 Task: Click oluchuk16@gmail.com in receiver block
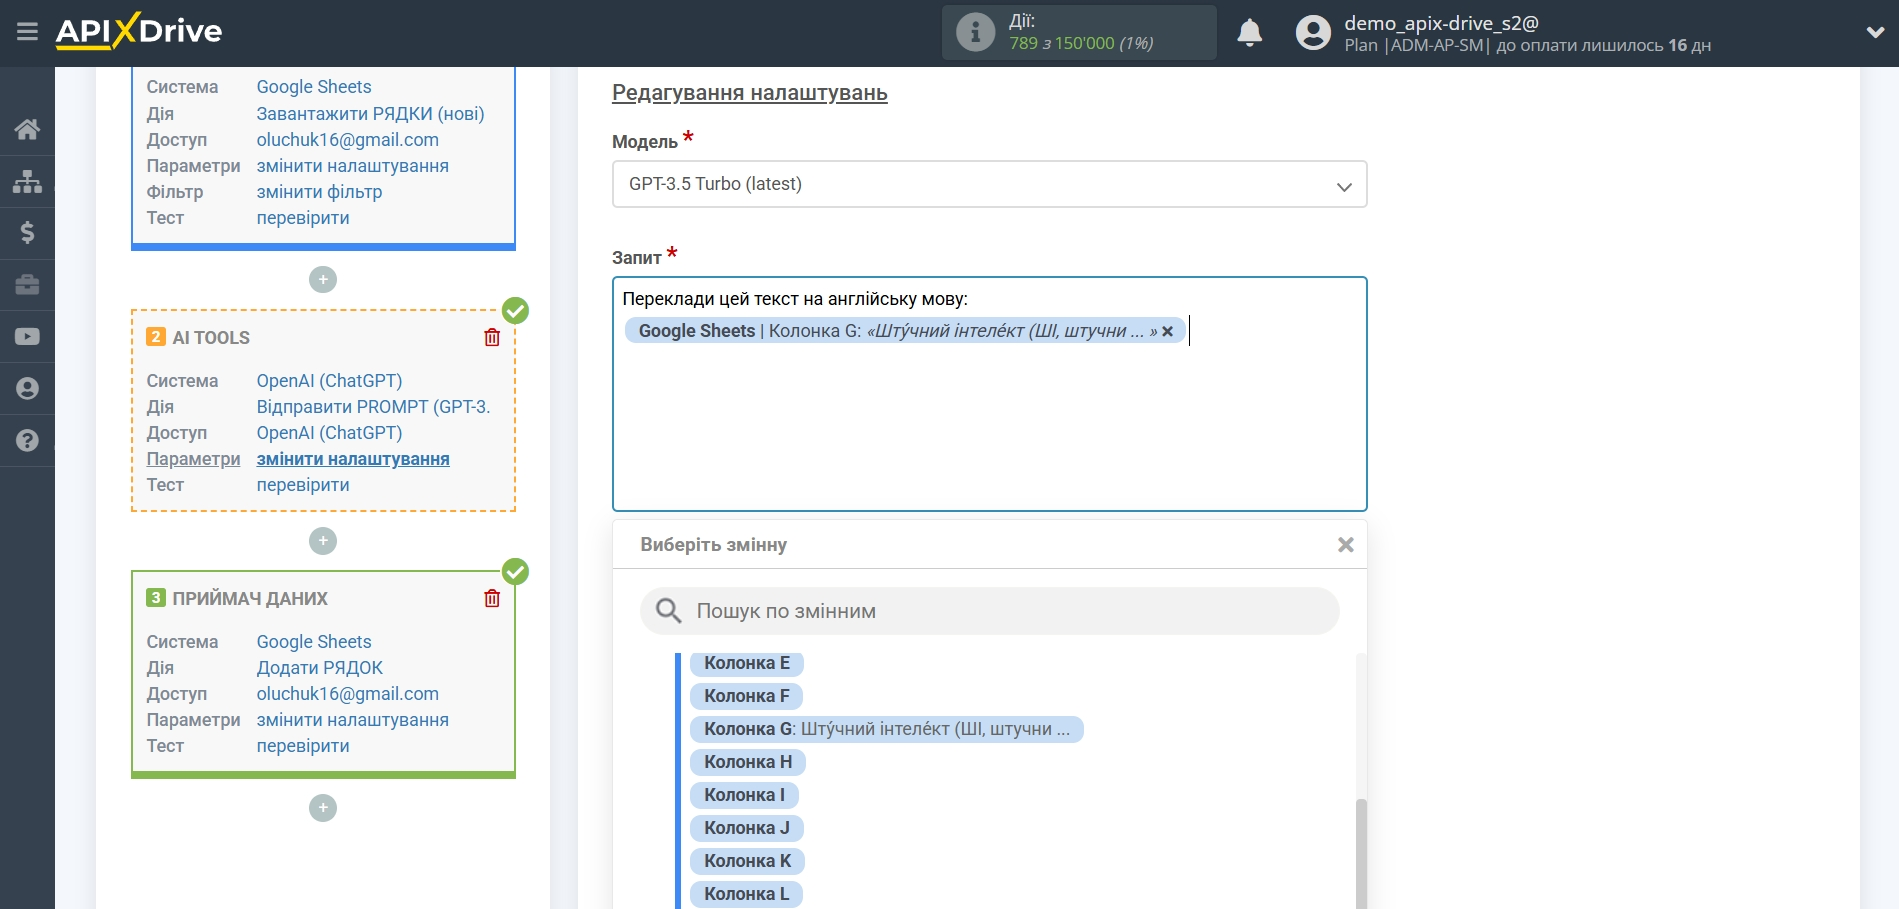(x=347, y=694)
